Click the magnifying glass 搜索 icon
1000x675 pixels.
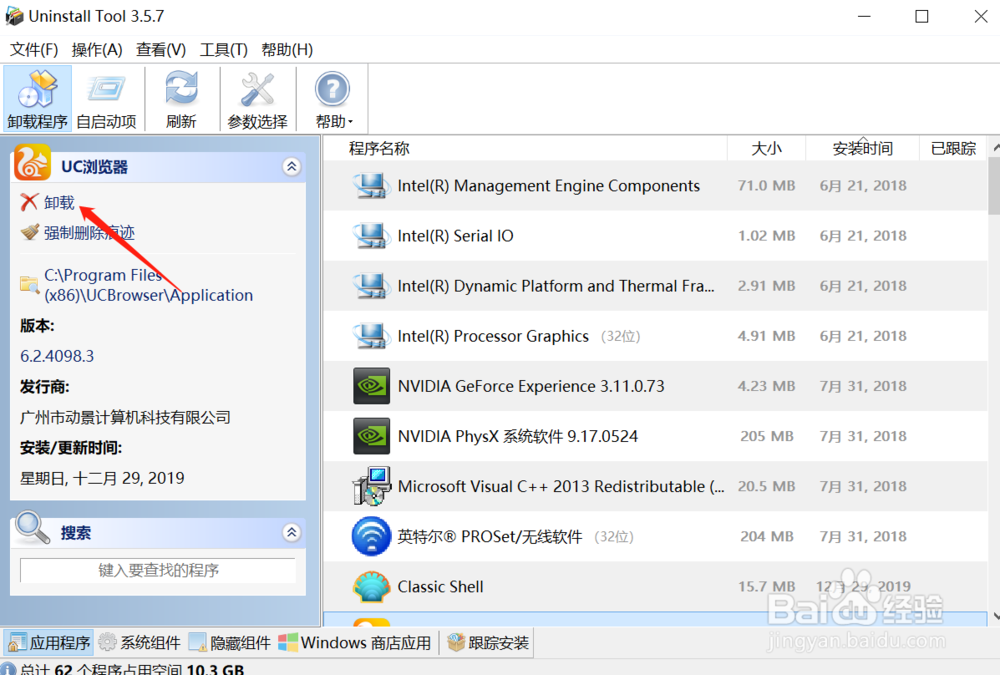32,528
